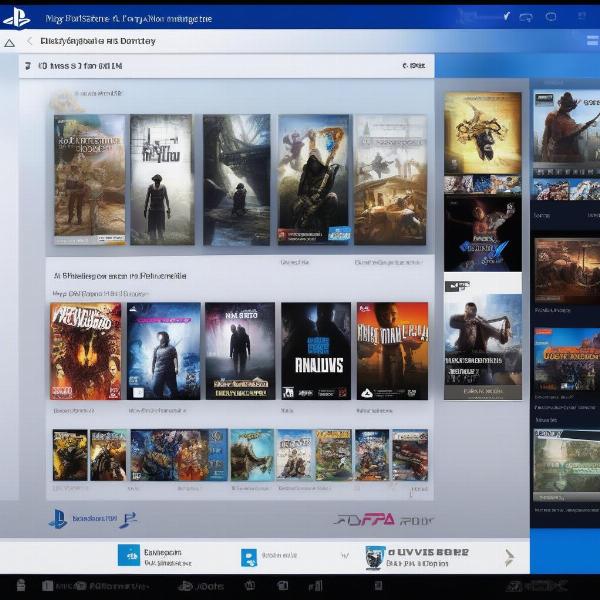Open the golden ornate emblem tile, right column
This screenshot has width=600, height=600.
click(x=483, y=133)
